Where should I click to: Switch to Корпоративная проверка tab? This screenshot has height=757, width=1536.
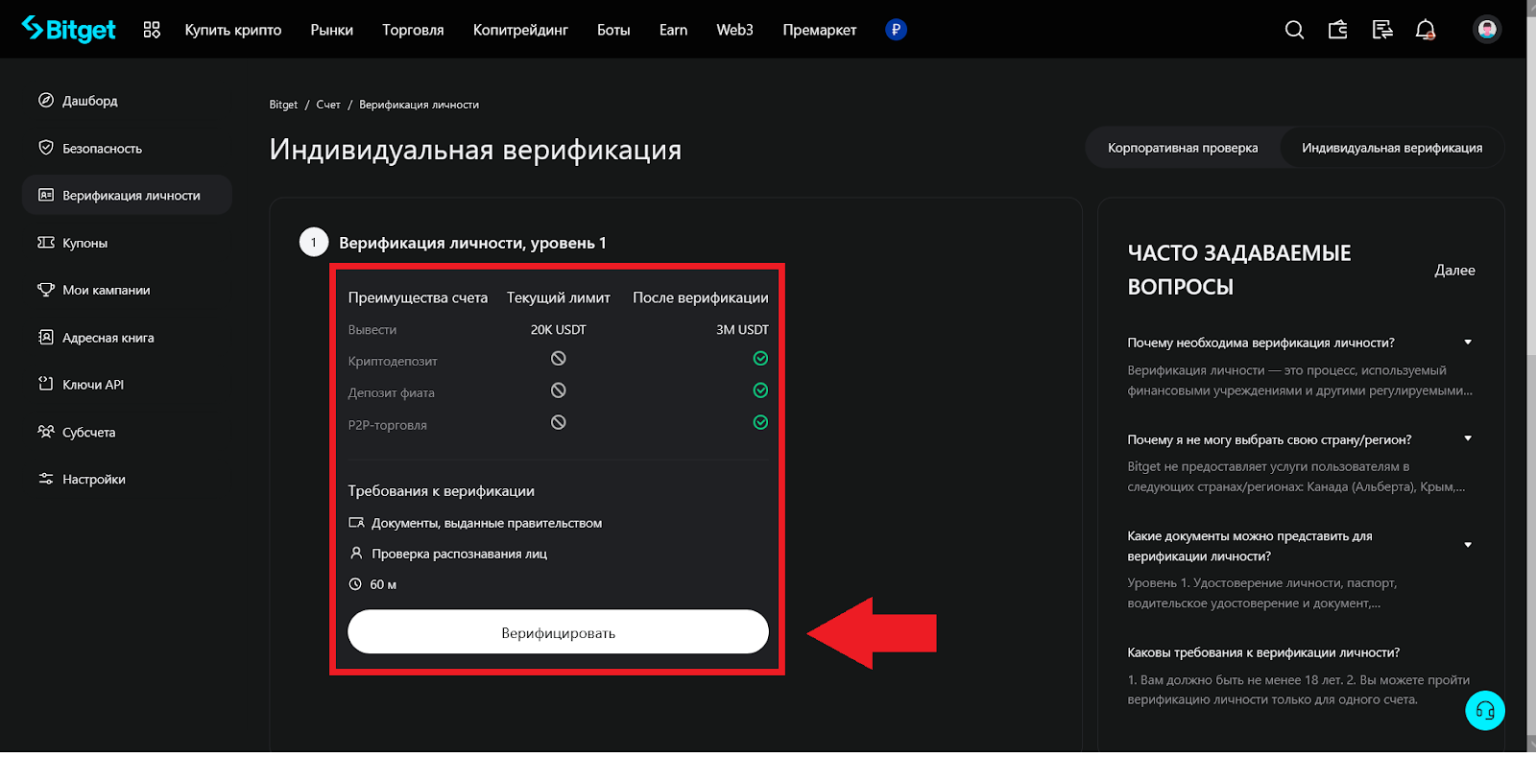[1182, 148]
